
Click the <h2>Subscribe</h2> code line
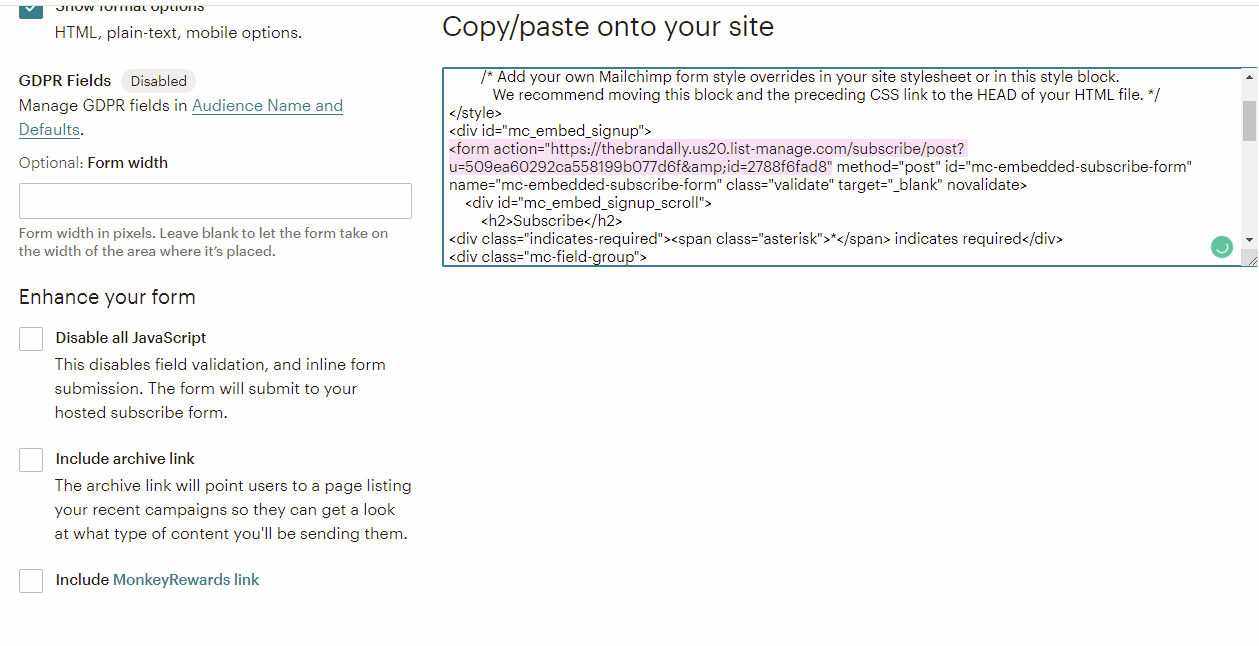pyautogui.click(x=551, y=221)
